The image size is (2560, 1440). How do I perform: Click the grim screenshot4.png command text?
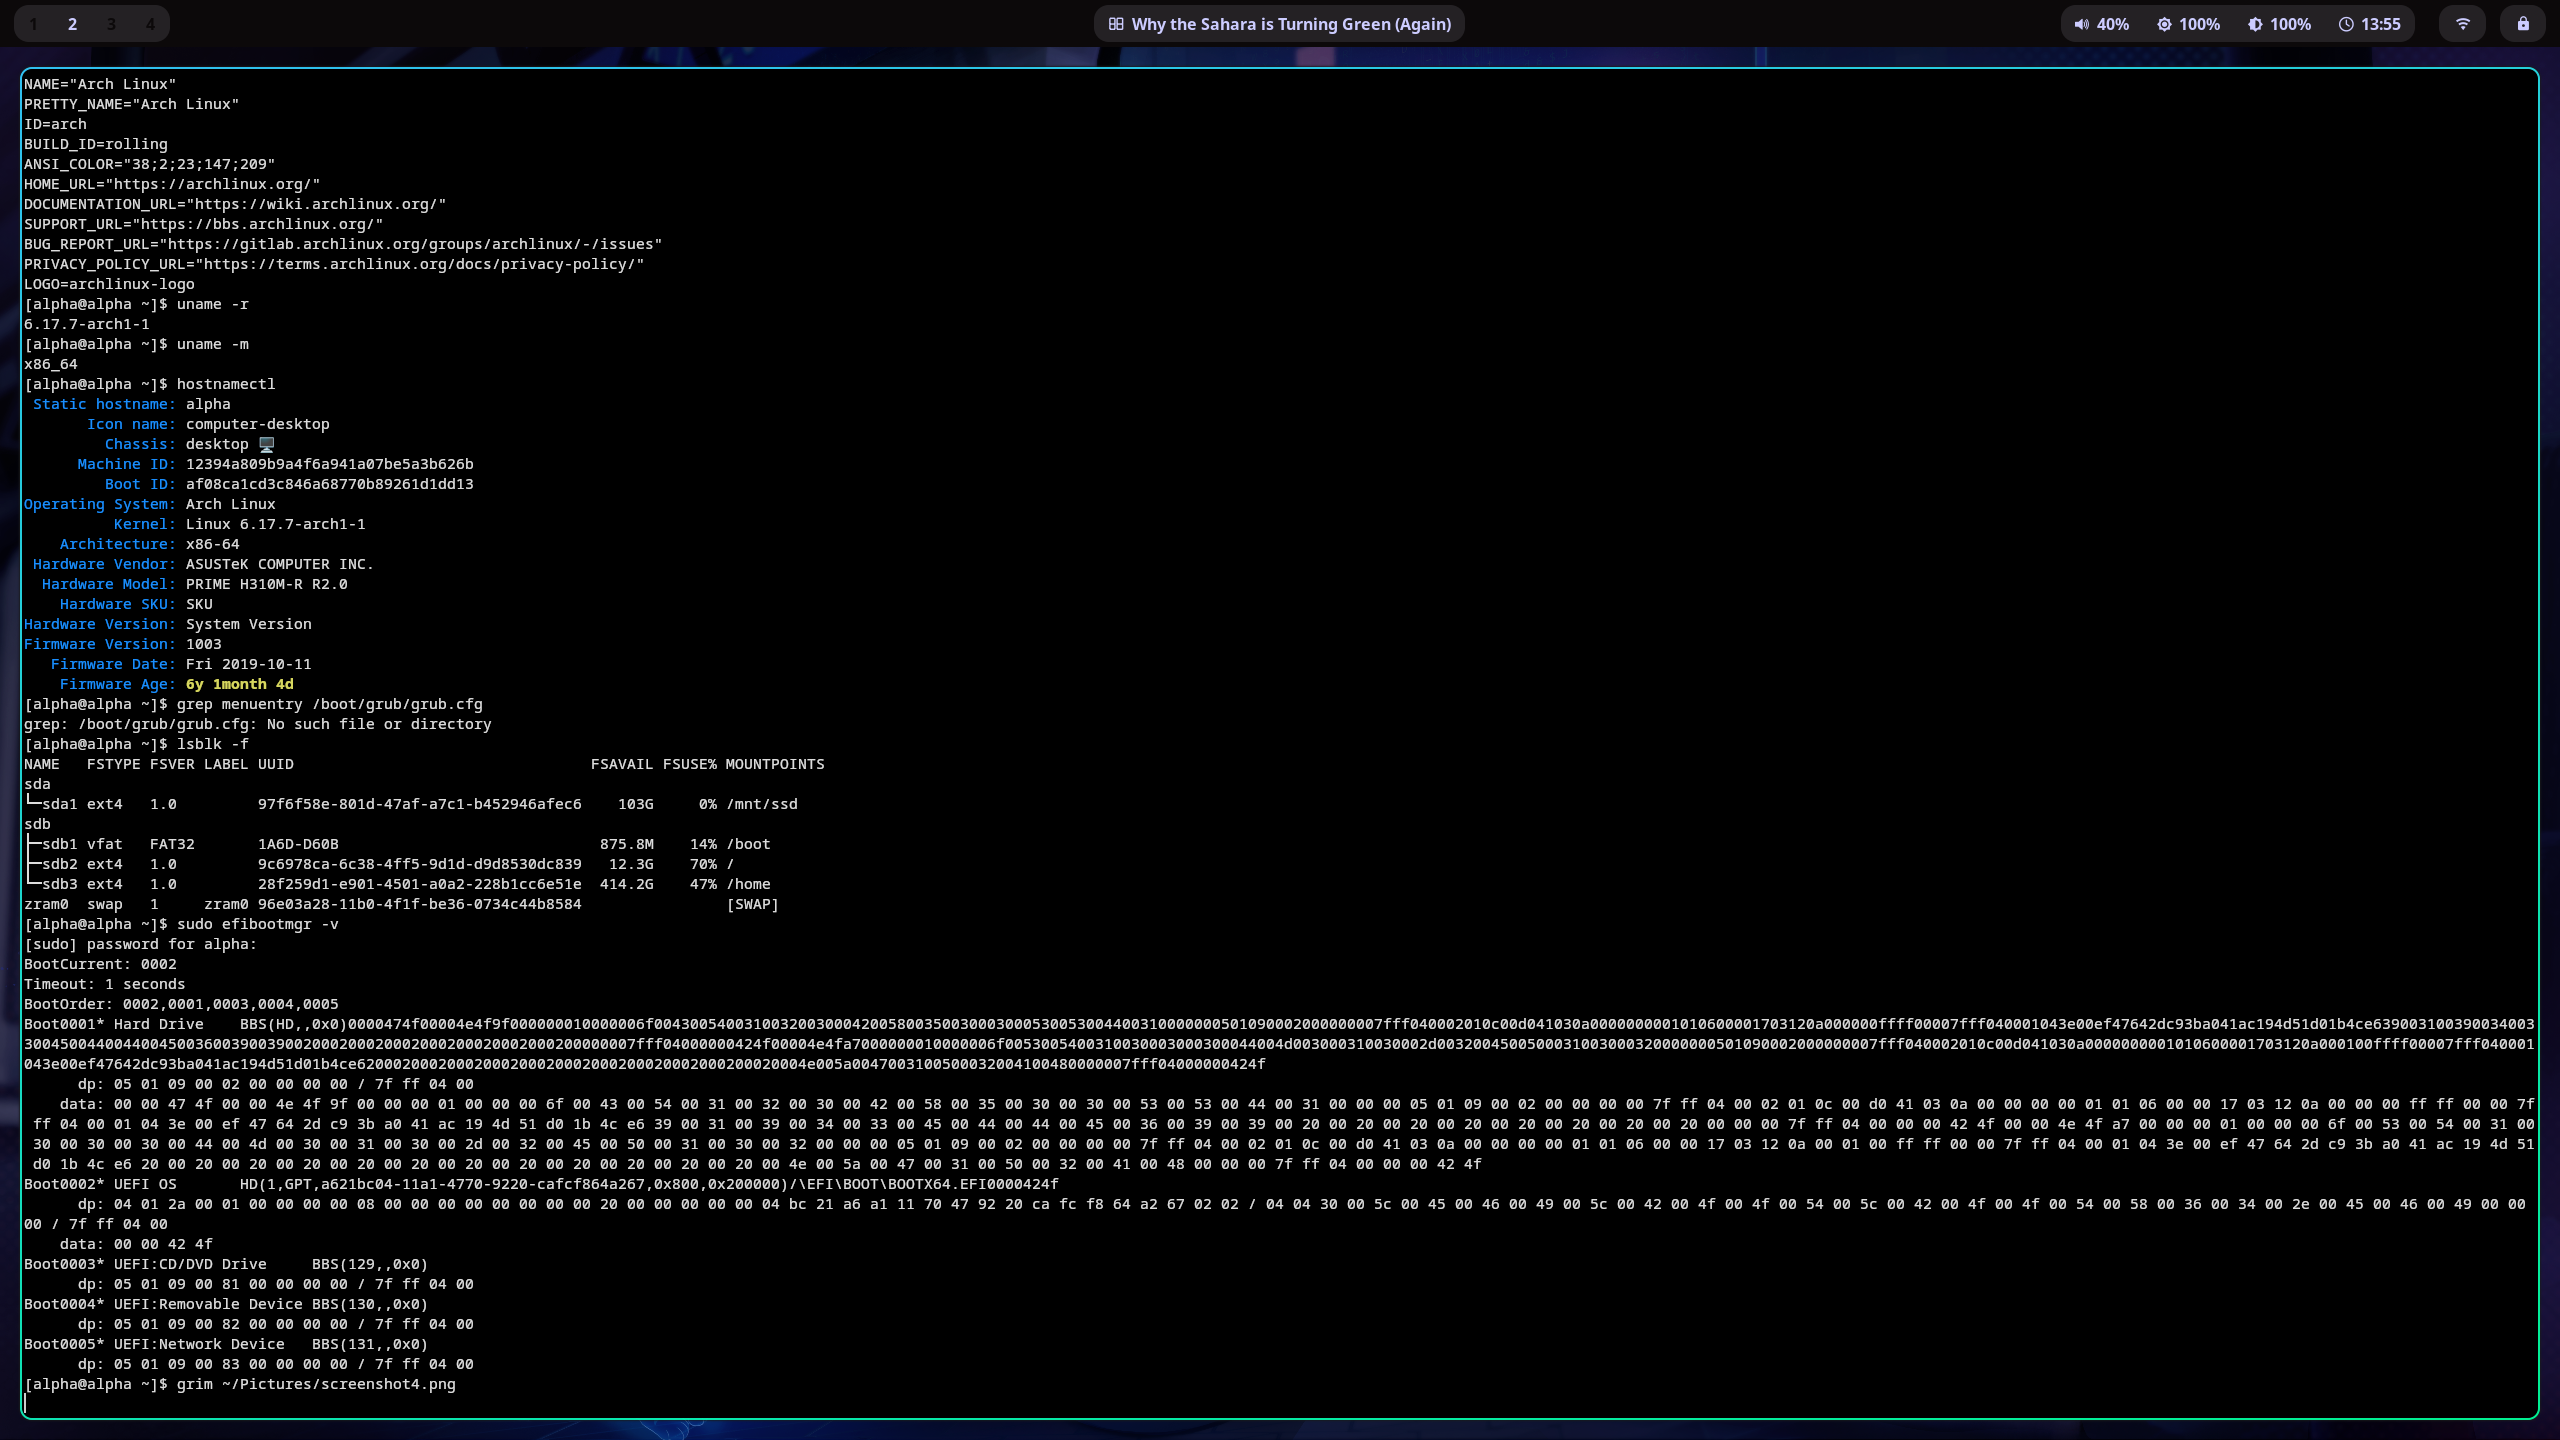pyautogui.click(x=316, y=1384)
